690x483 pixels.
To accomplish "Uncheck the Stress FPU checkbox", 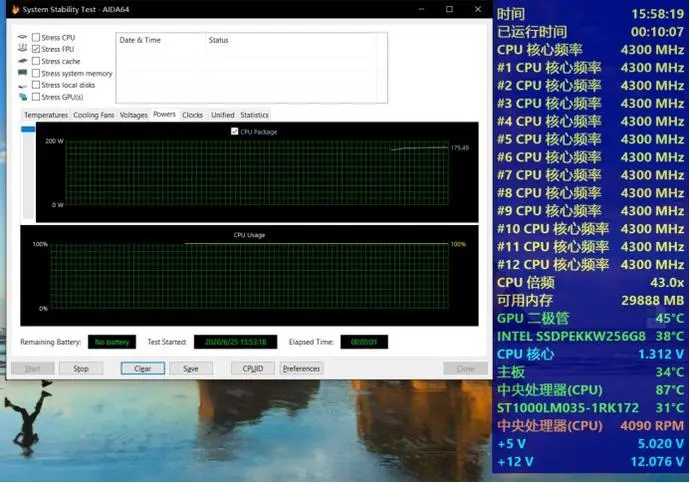I will (36, 49).
